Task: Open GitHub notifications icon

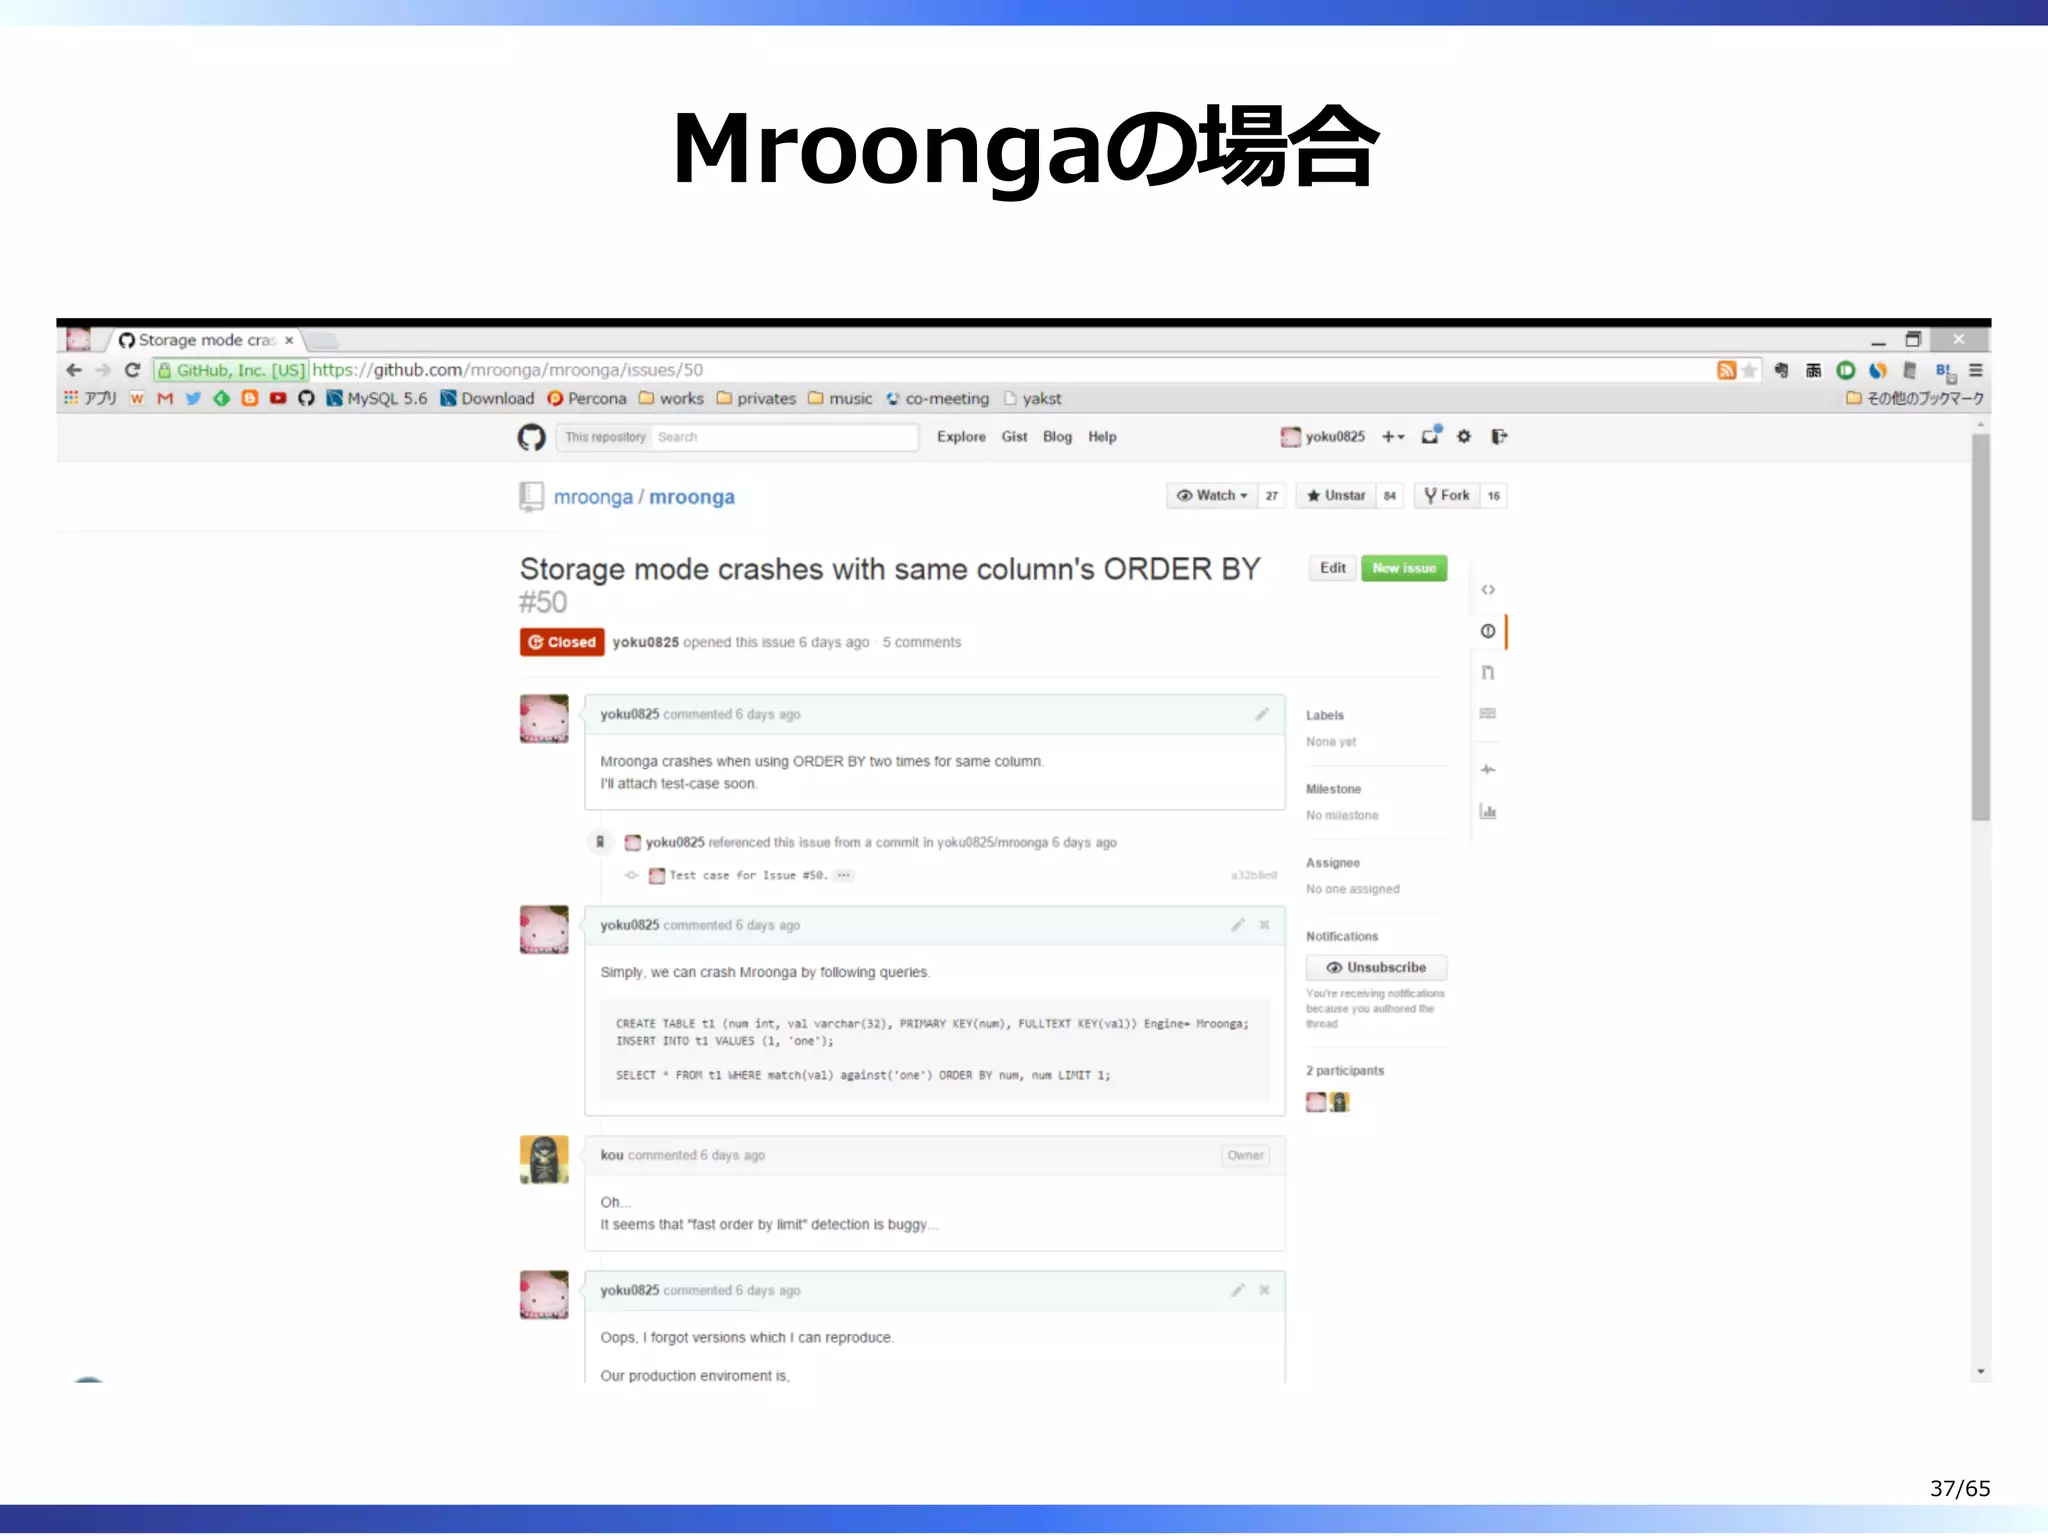Action: coord(1431,436)
